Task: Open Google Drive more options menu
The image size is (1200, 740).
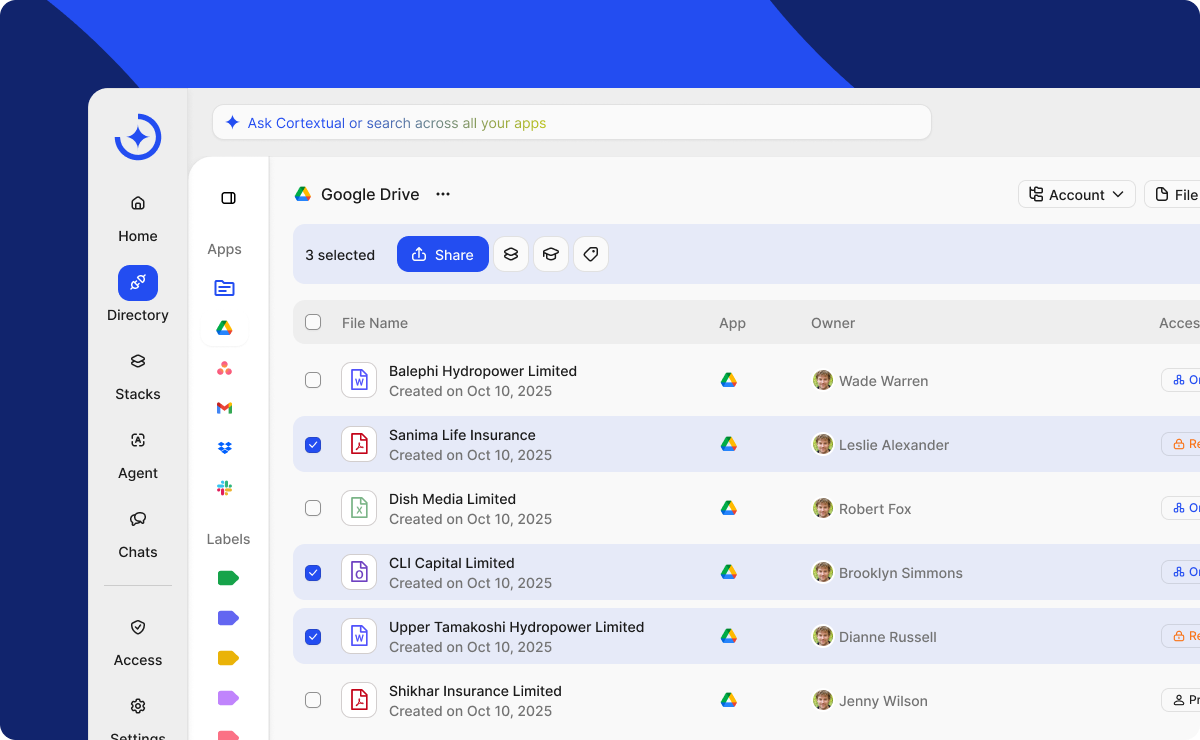Action: tap(443, 194)
